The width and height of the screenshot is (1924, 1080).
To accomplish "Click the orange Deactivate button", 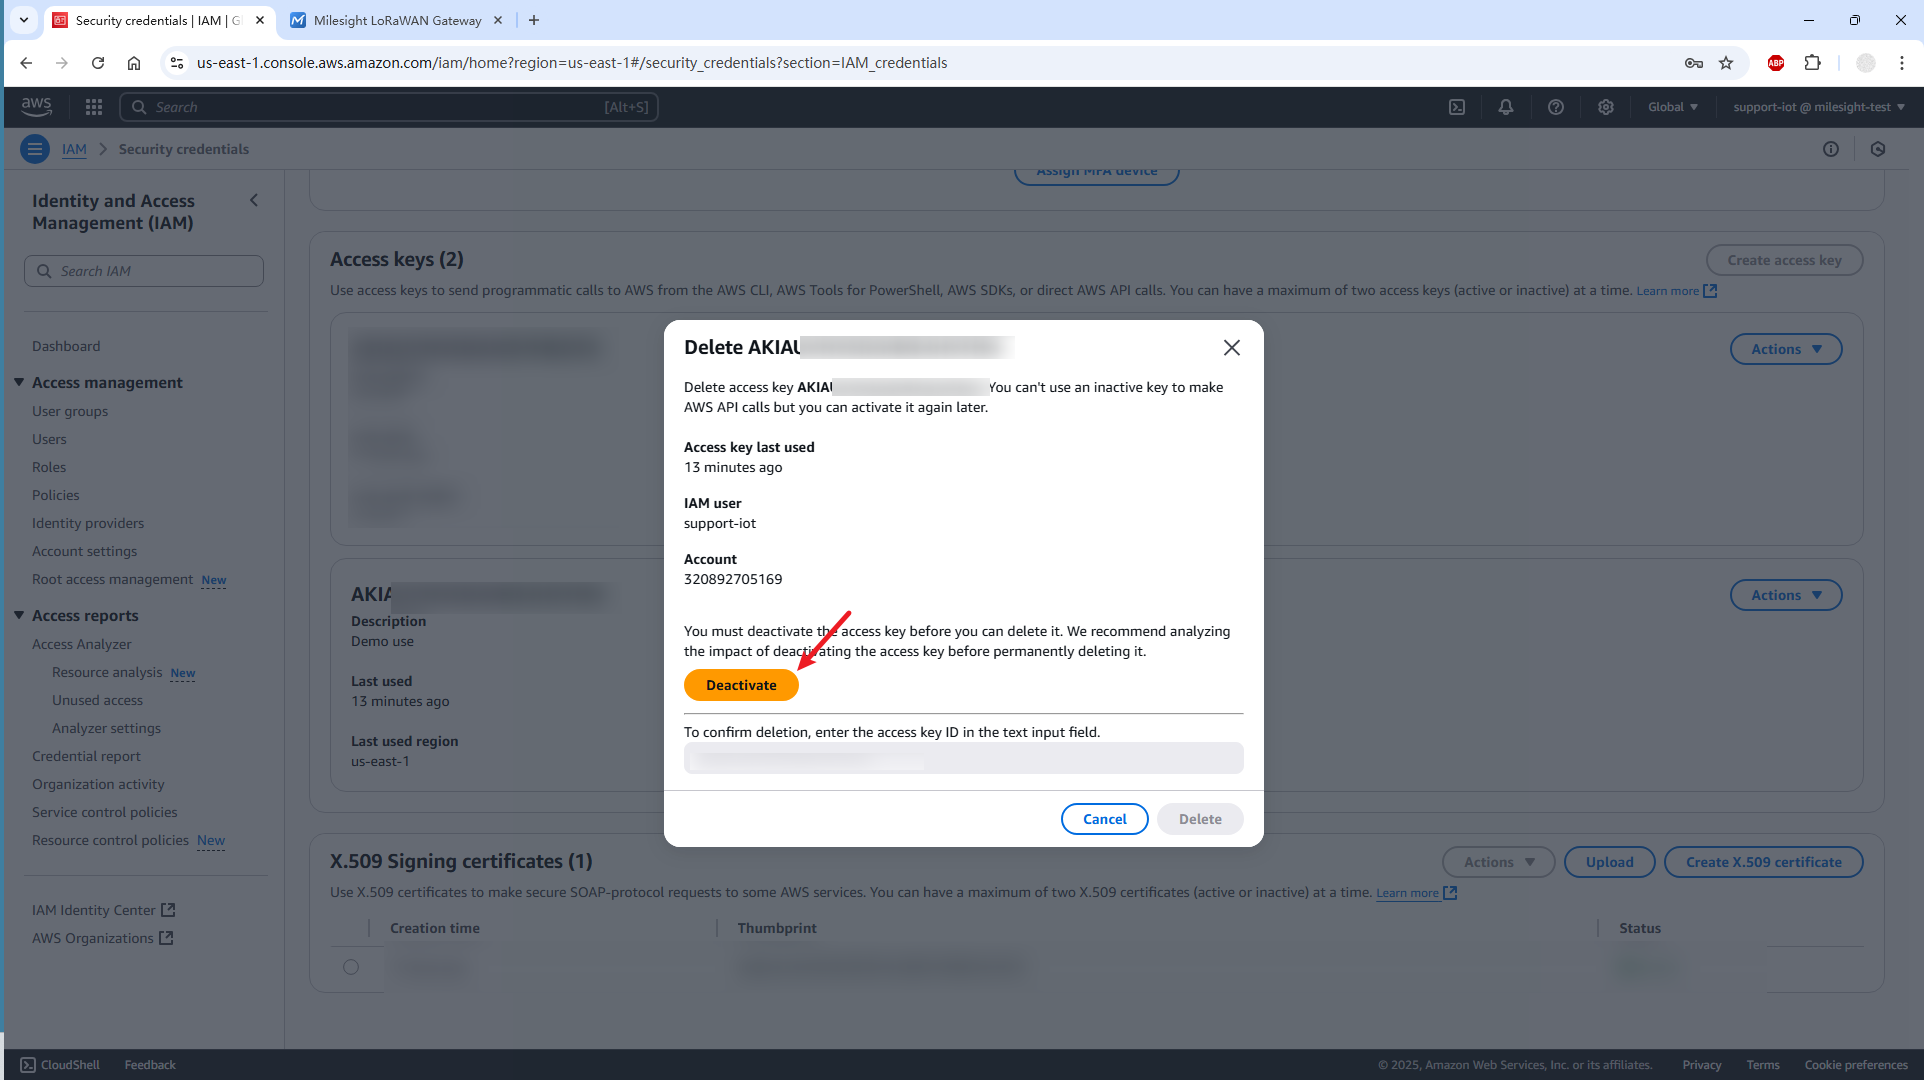I will coord(741,685).
